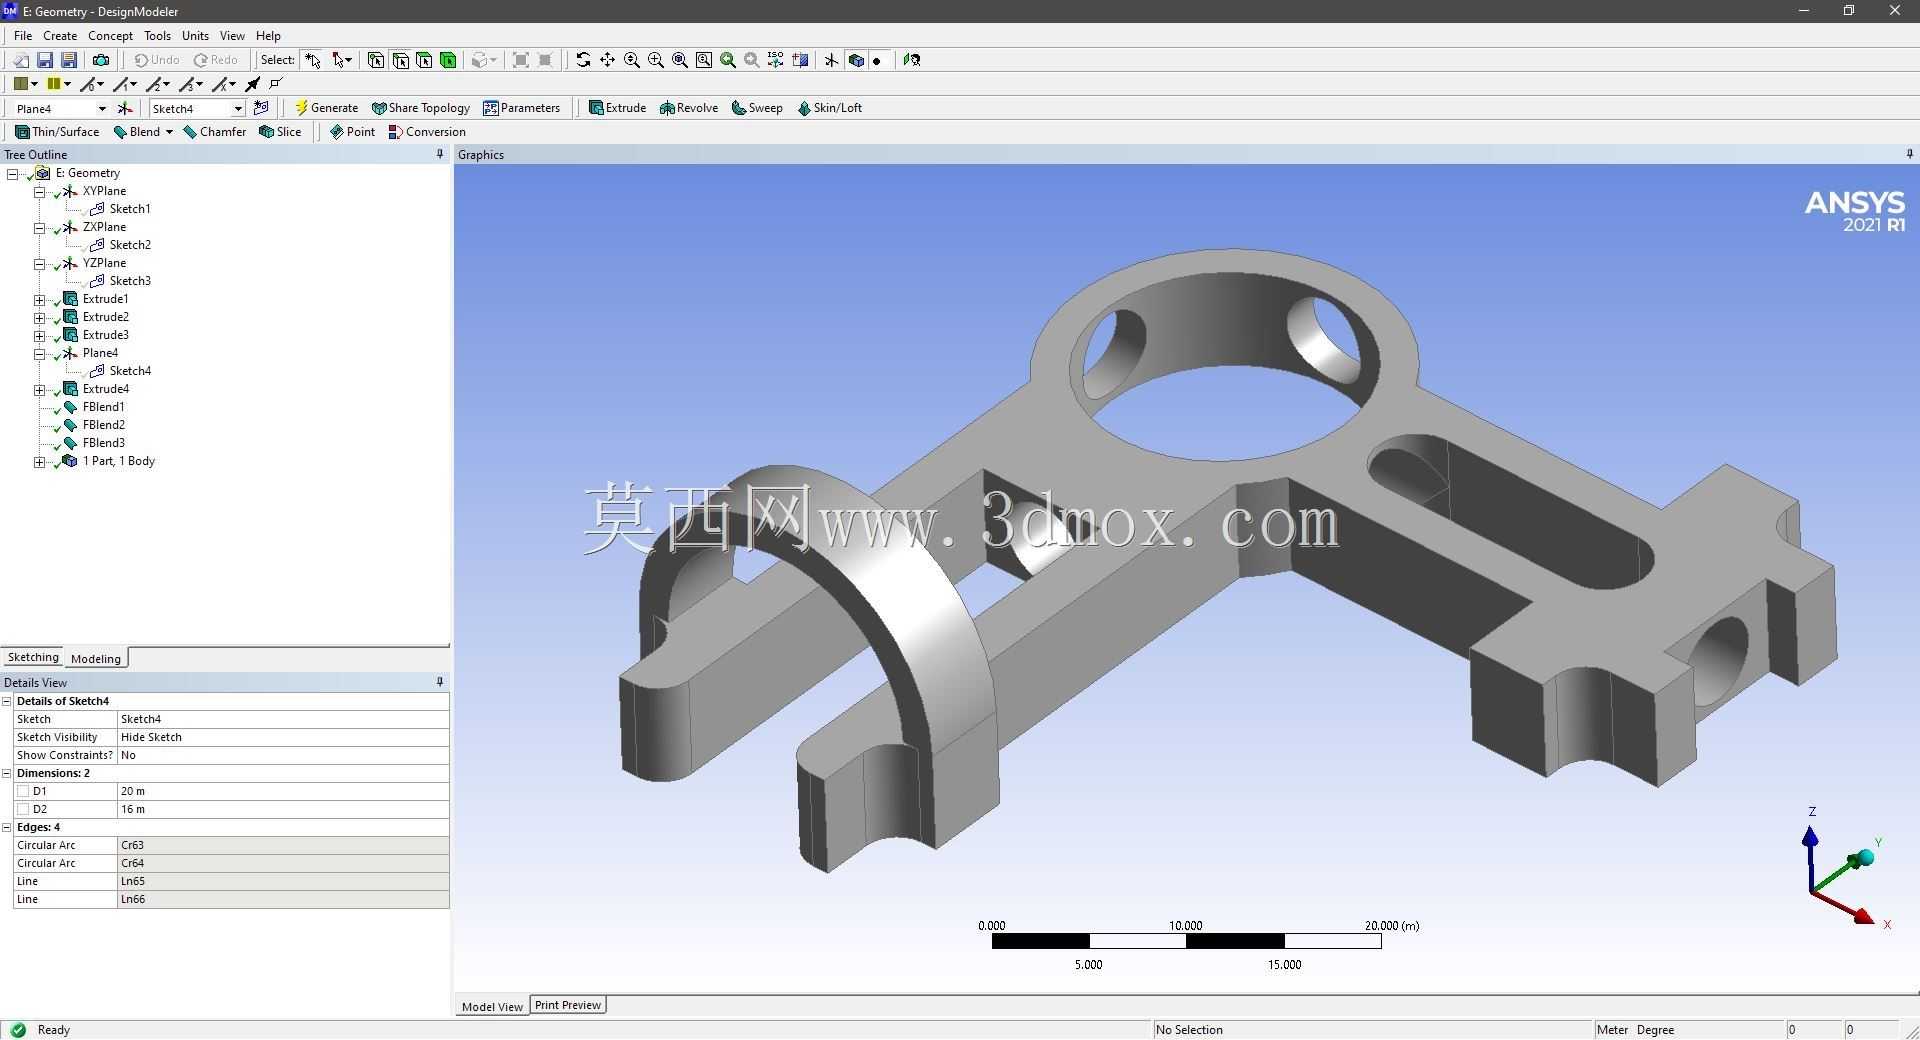The image size is (1920, 1040).
Task: Toggle the Display Plane icon
Action: pyautogui.click(x=831, y=60)
